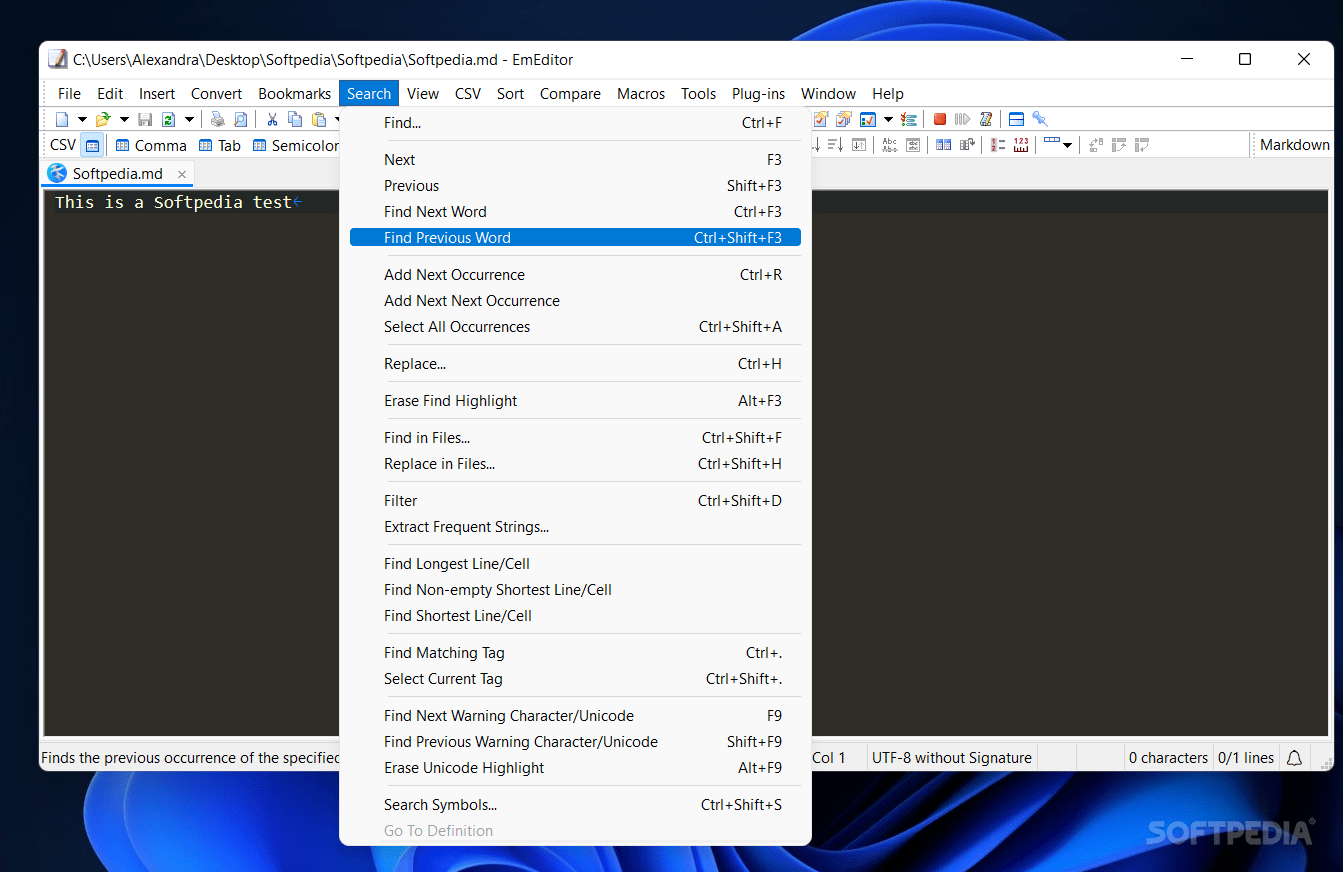Viewport: 1343px width, 872px height.
Task: Toggle Tab separated mode
Action: tap(219, 145)
